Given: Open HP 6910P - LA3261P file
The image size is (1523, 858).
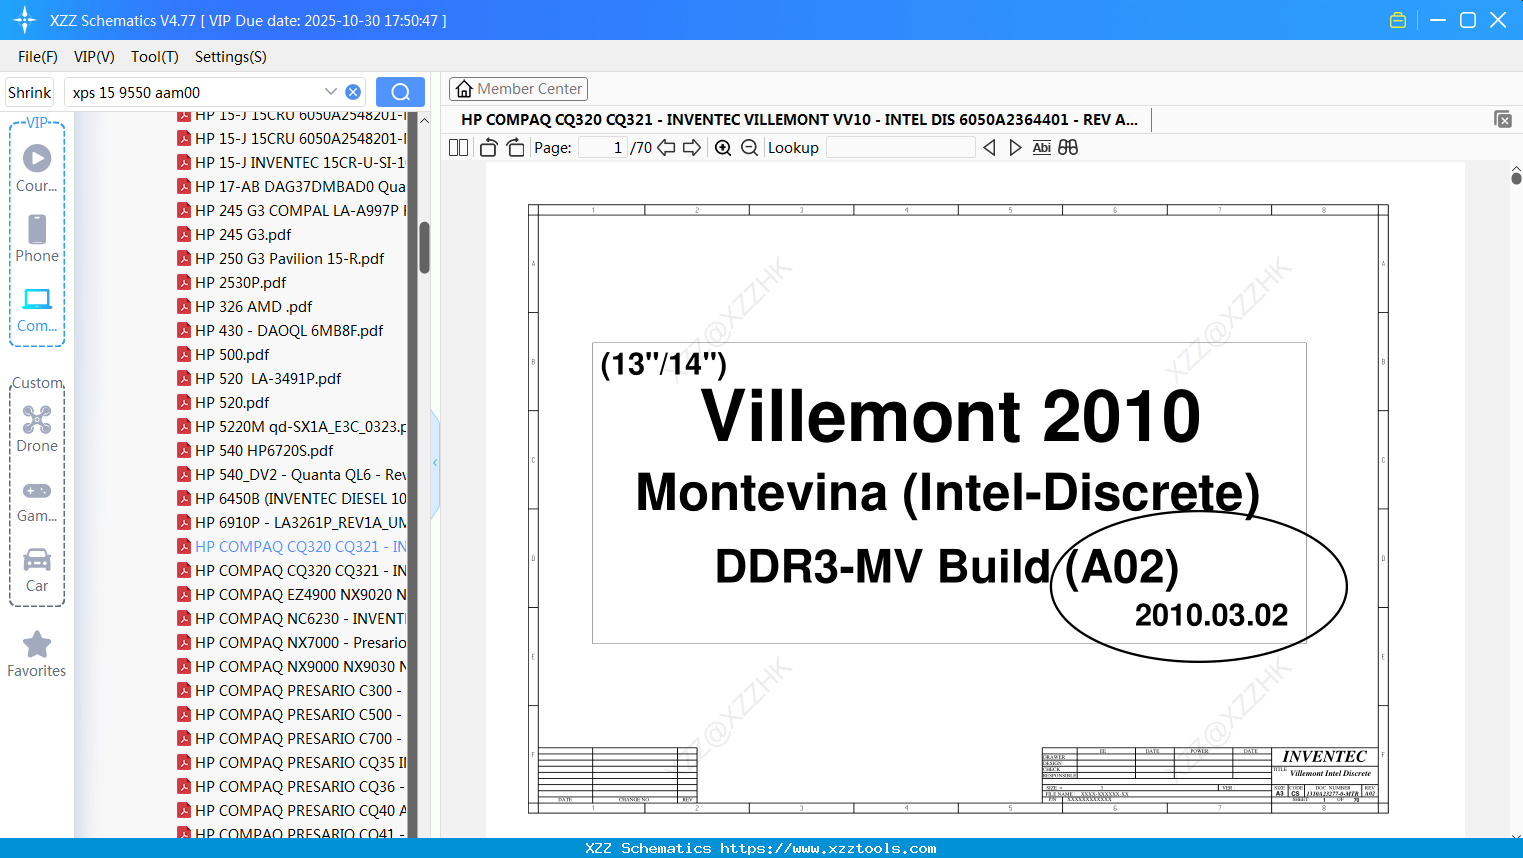Looking at the screenshot, I should (291, 522).
